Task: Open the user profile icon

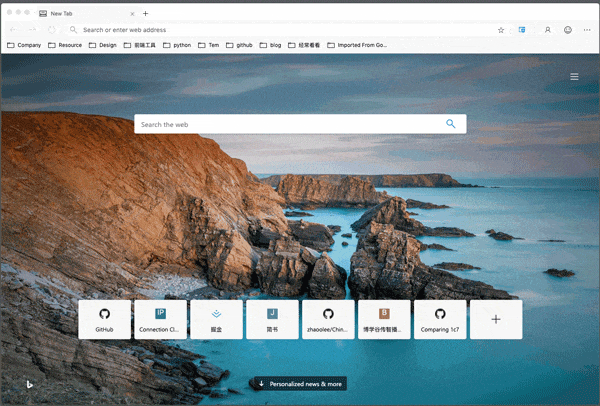Action: pyautogui.click(x=548, y=30)
